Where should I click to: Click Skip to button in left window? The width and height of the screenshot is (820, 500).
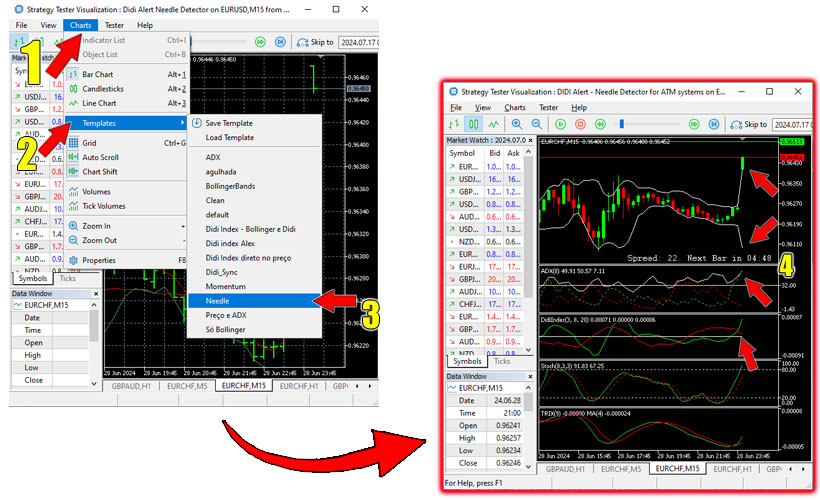(x=315, y=42)
